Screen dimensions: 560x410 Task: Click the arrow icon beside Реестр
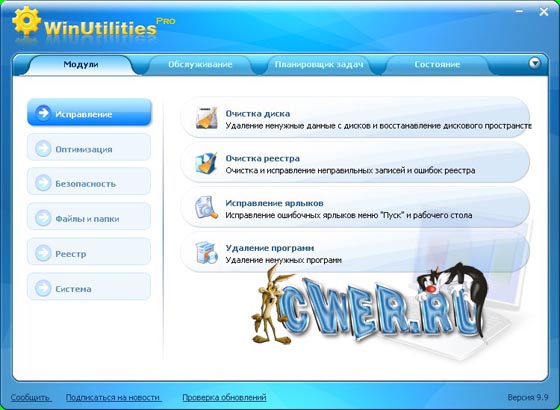(x=43, y=253)
